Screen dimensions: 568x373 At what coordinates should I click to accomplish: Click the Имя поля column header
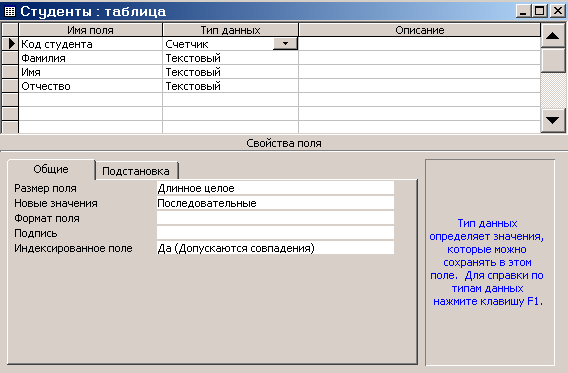91,30
